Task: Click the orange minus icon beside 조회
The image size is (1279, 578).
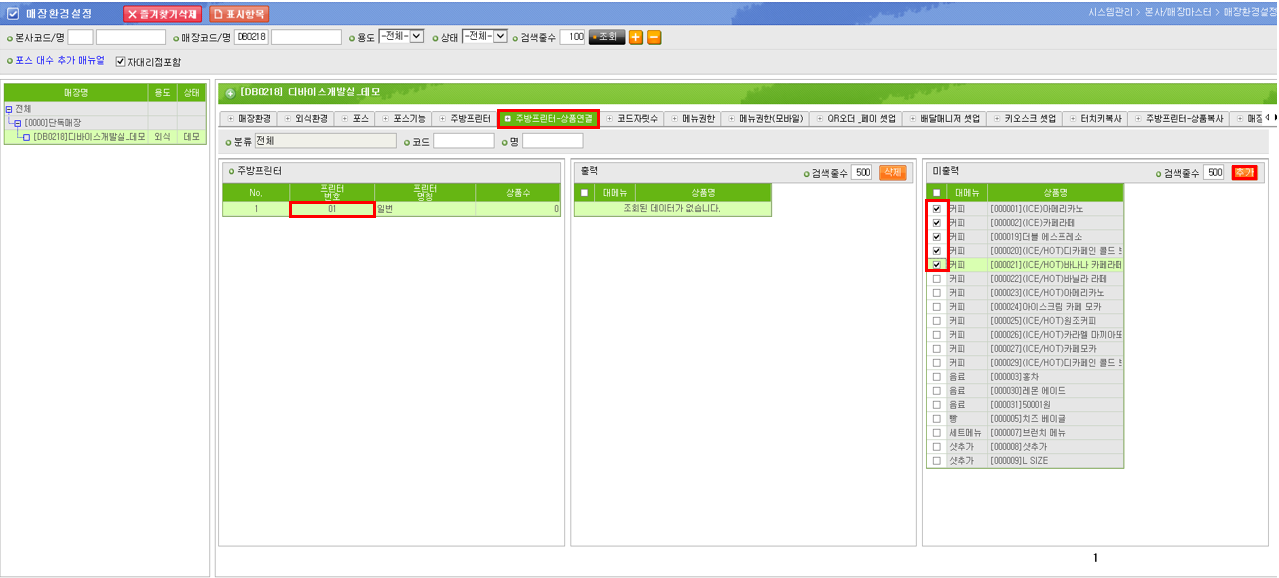Action: pyautogui.click(x=654, y=37)
